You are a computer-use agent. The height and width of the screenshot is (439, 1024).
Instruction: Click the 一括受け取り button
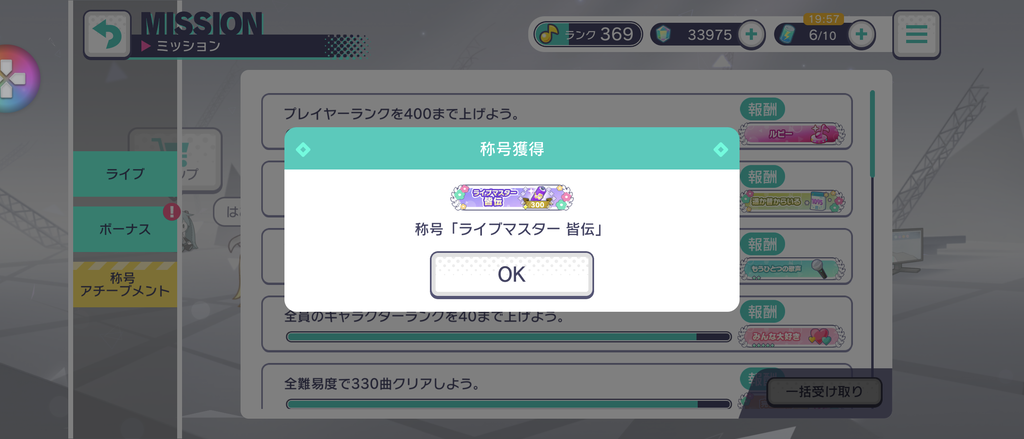click(x=824, y=392)
